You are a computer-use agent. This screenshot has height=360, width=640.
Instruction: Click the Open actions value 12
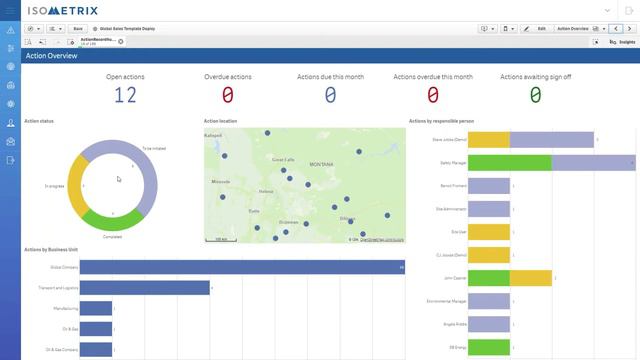(125, 95)
